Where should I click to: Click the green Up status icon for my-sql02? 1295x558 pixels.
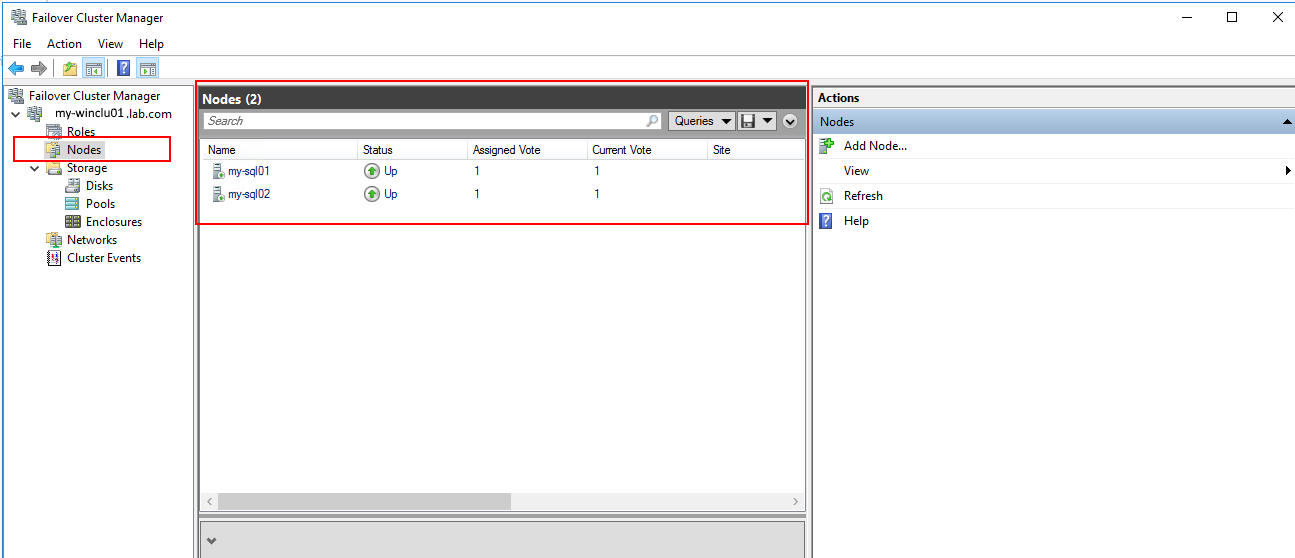(x=372, y=194)
